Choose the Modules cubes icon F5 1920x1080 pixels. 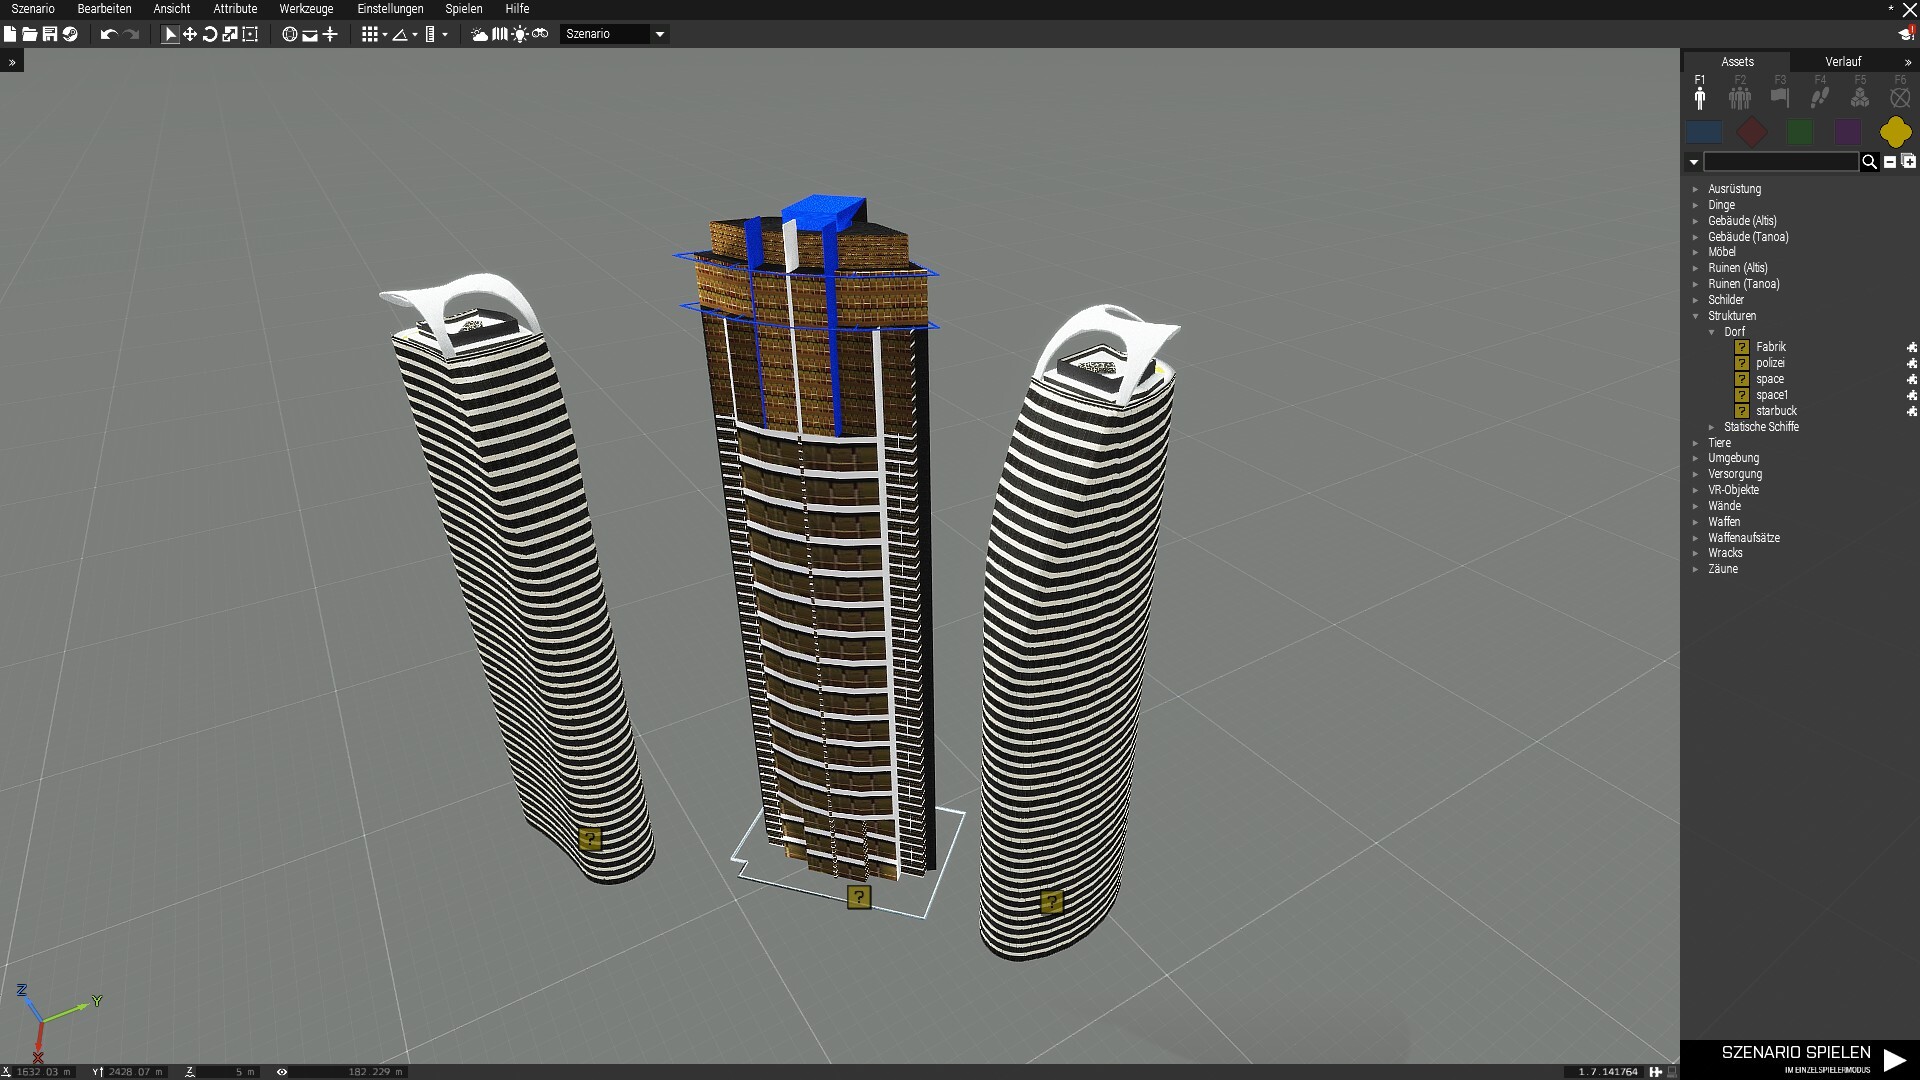(1860, 96)
